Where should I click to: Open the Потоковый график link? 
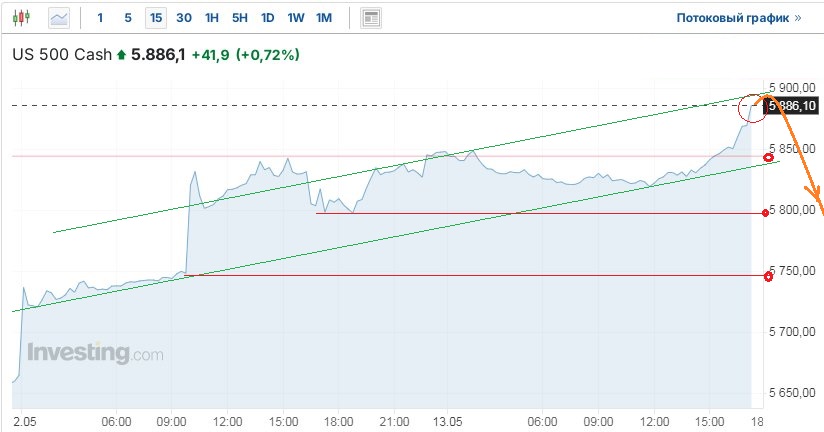[x=739, y=18]
